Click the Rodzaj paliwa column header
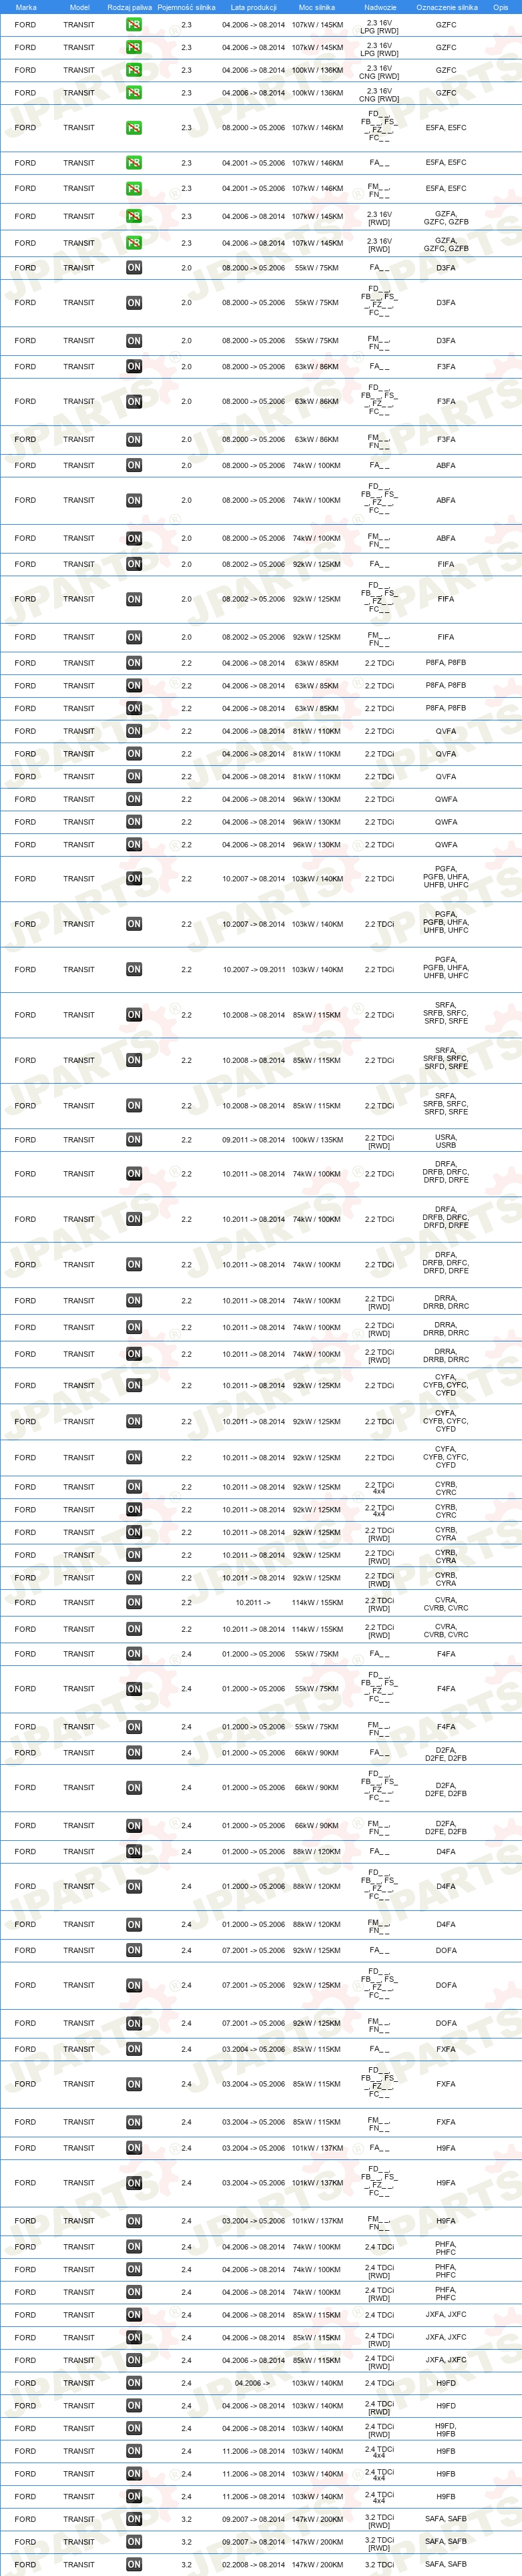 coord(130,7)
